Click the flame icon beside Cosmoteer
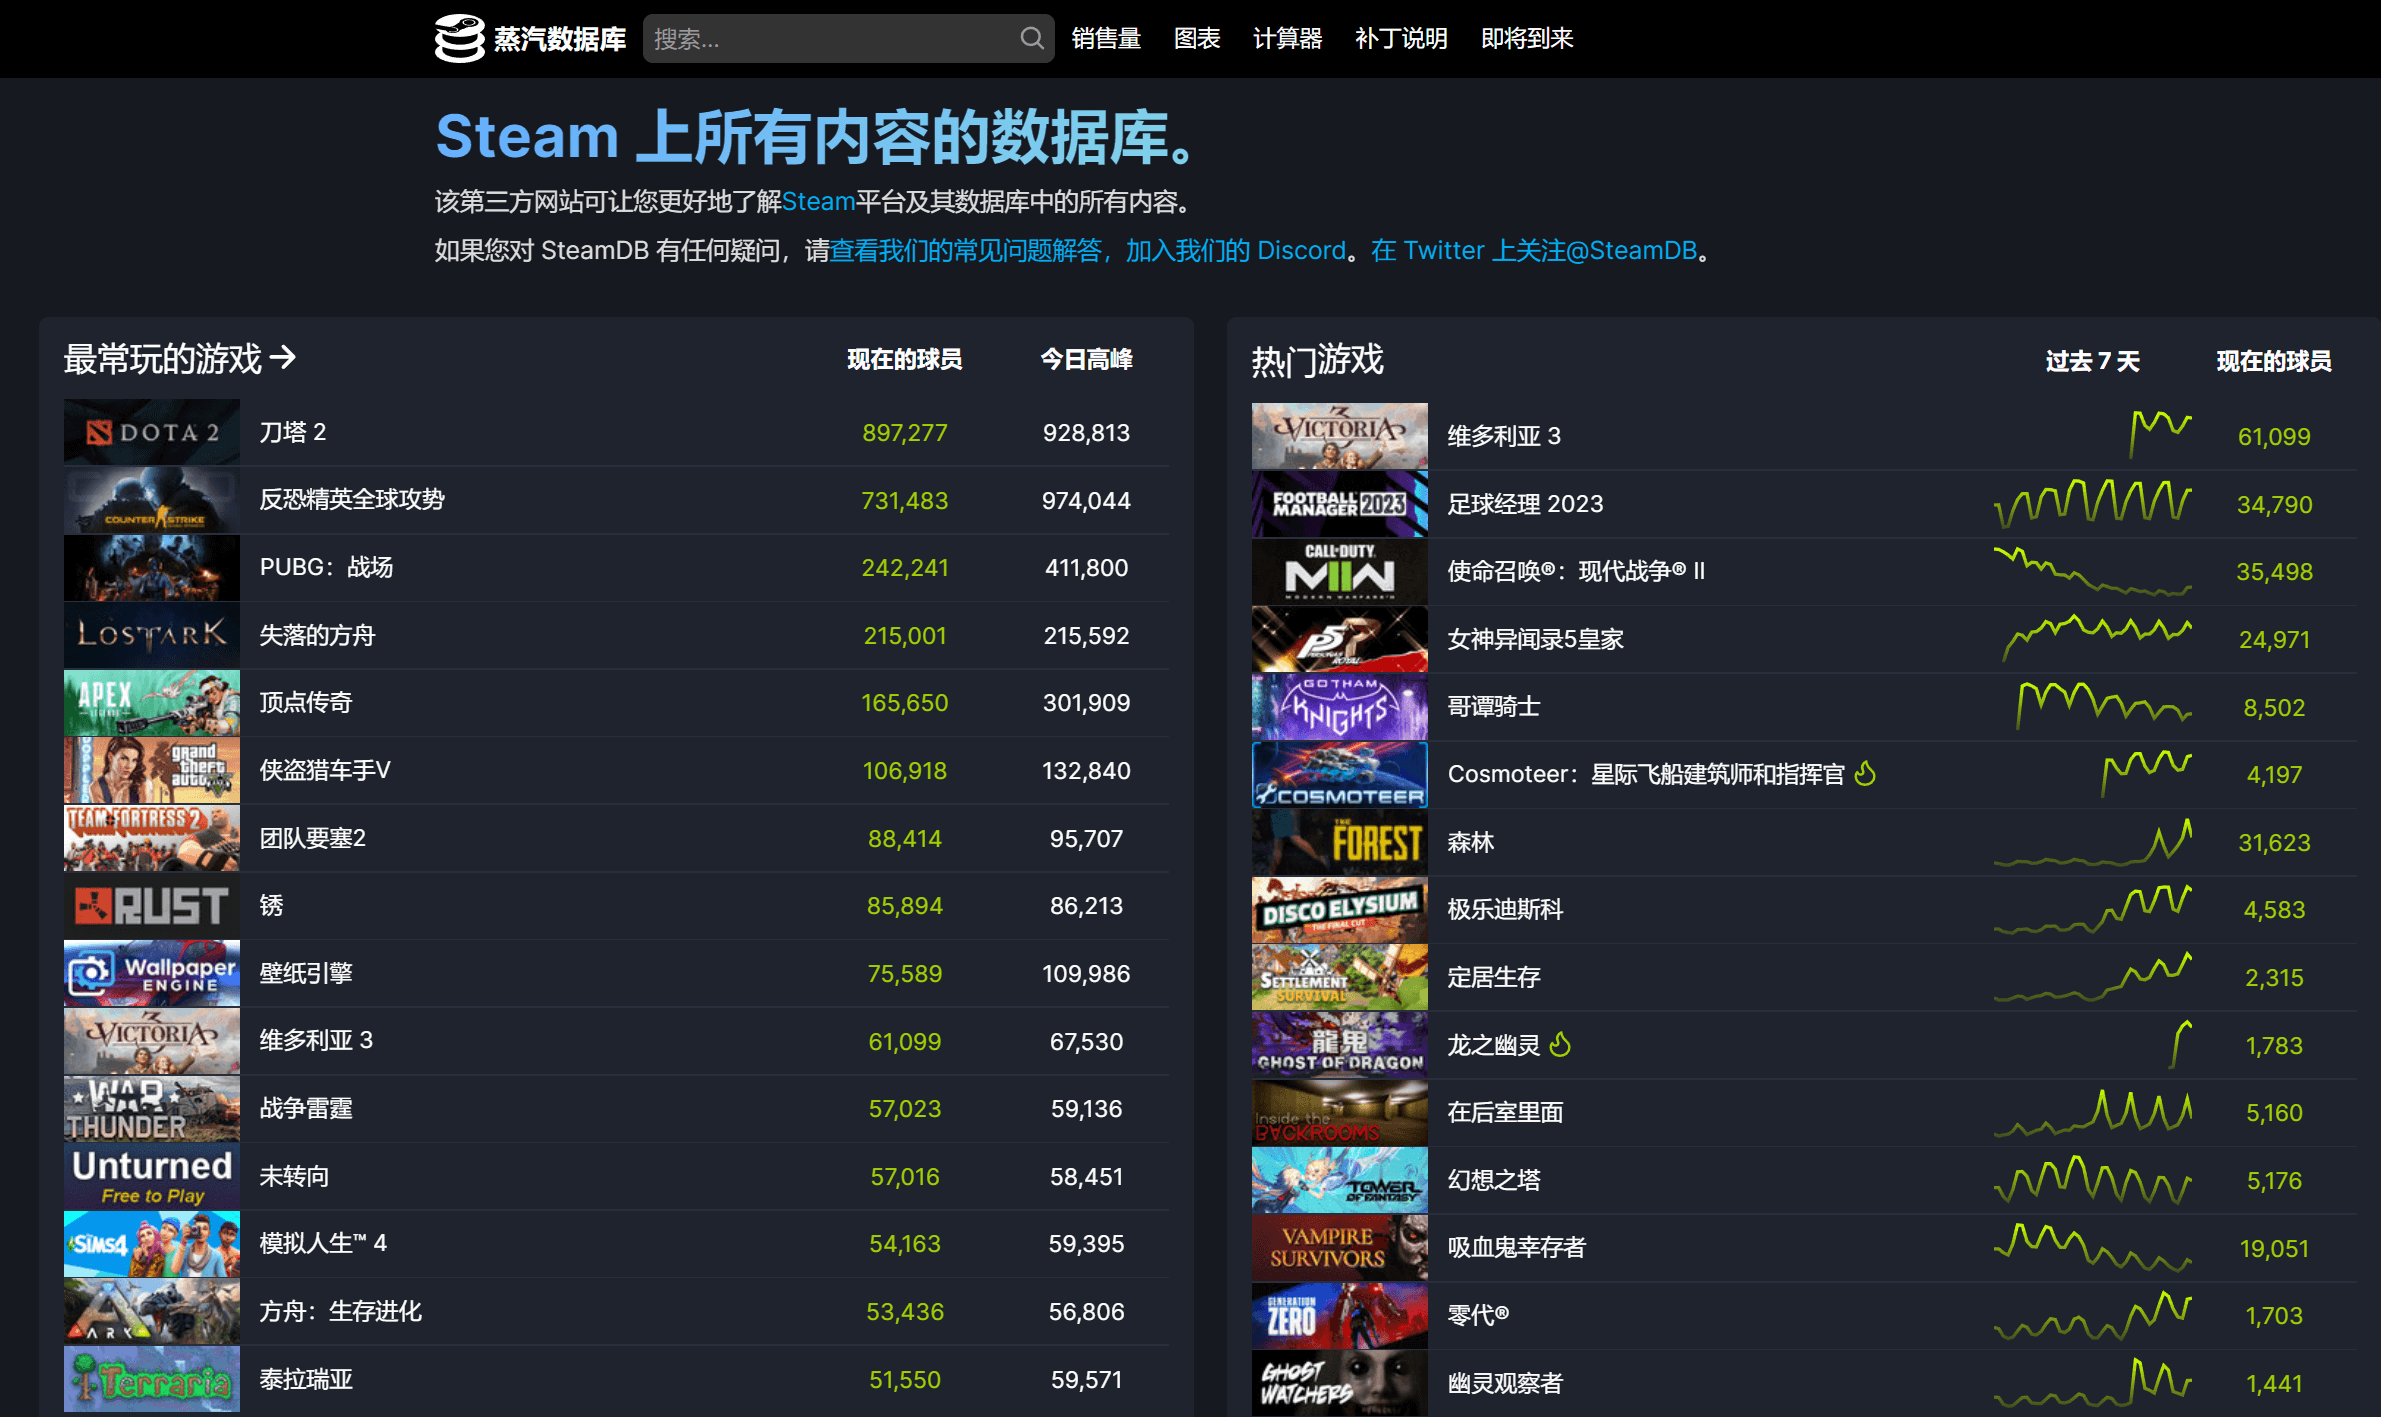The width and height of the screenshot is (2381, 1417). coord(1865,773)
